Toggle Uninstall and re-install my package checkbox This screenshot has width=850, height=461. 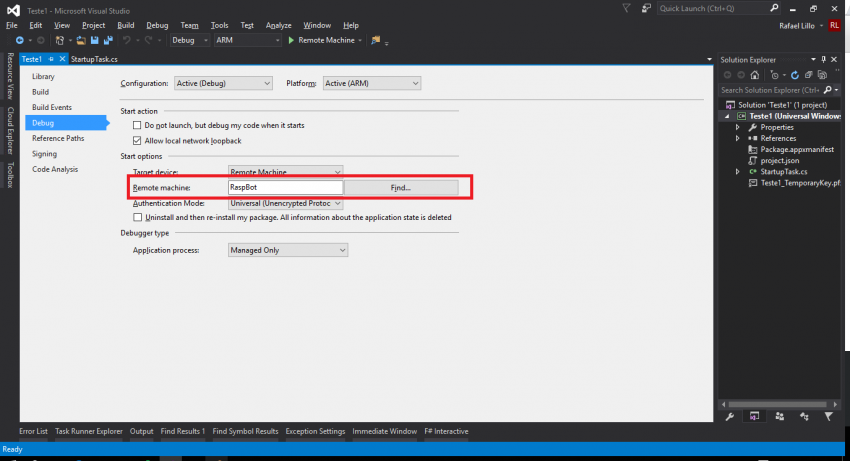click(x=138, y=217)
